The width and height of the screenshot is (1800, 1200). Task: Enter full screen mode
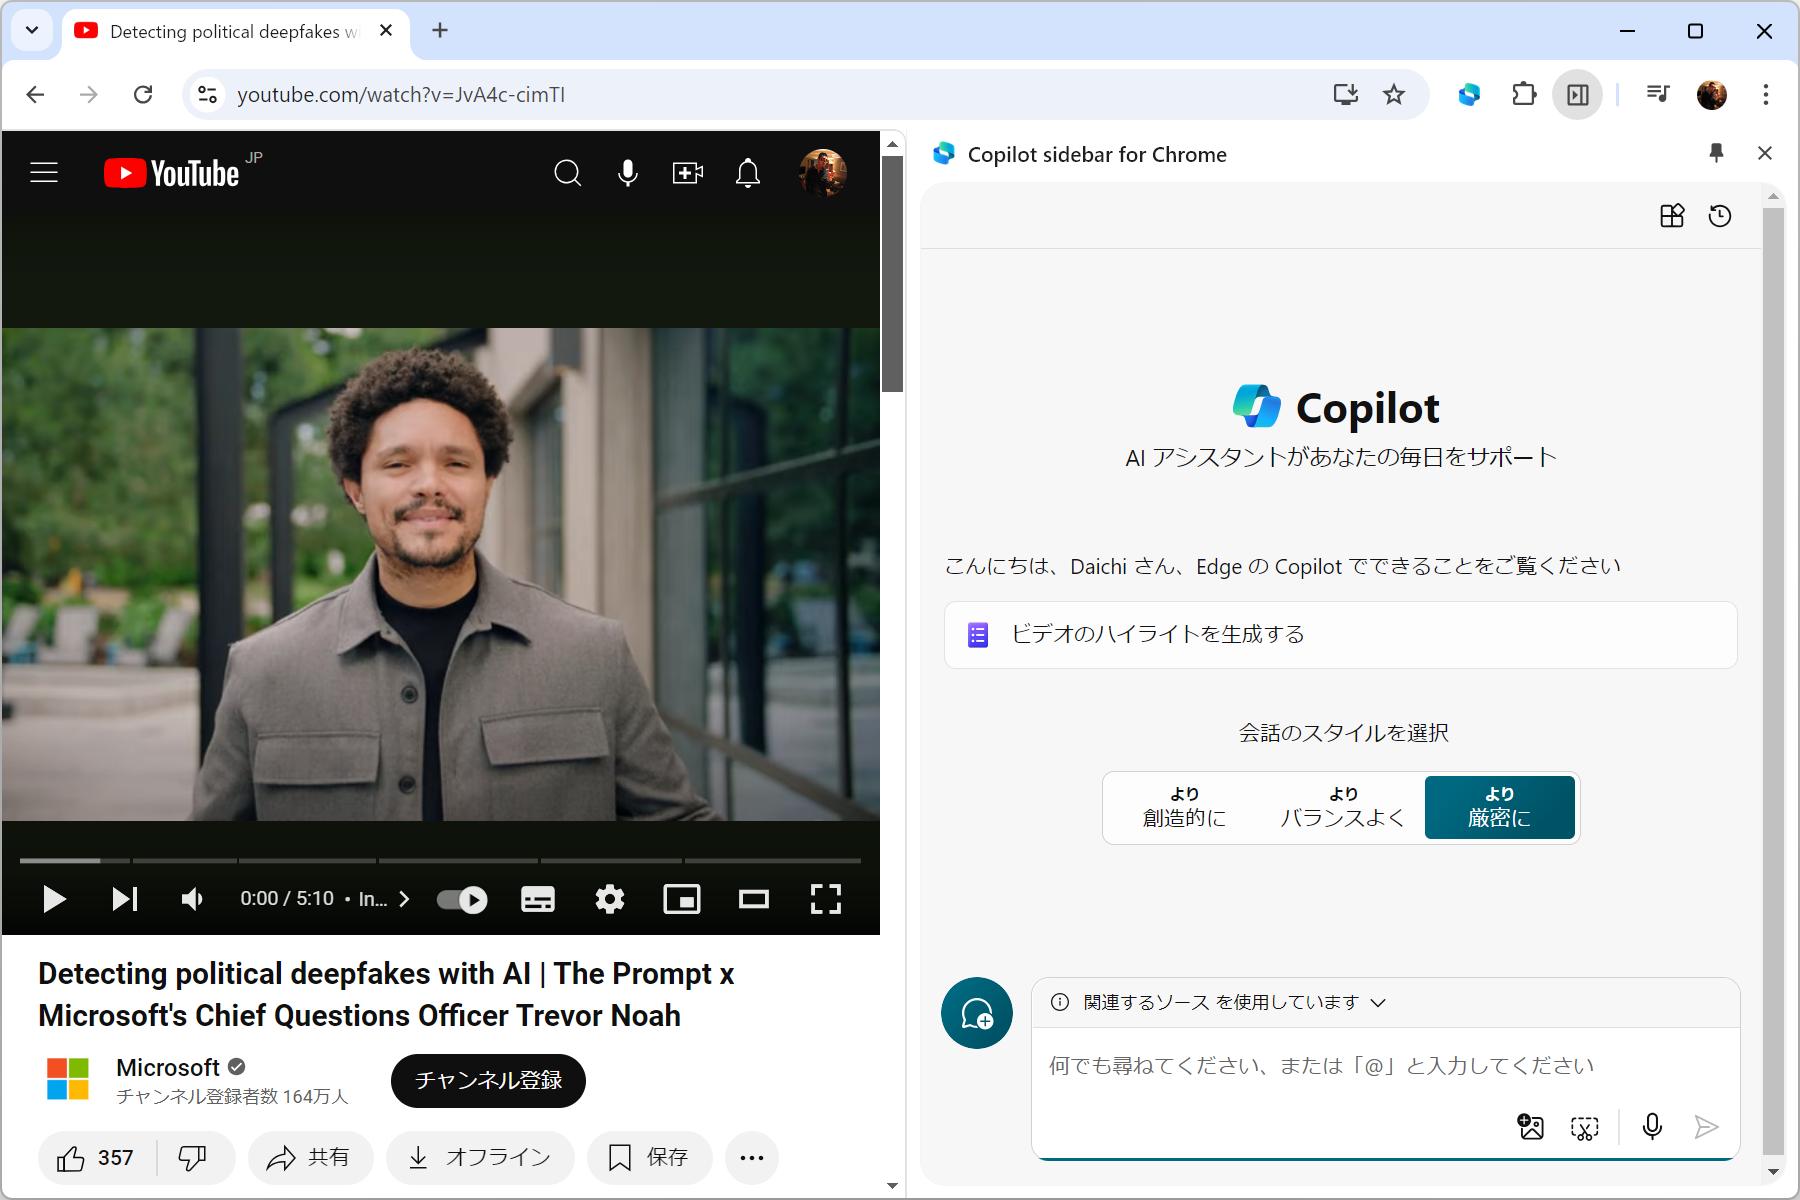click(x=826, y=899)
